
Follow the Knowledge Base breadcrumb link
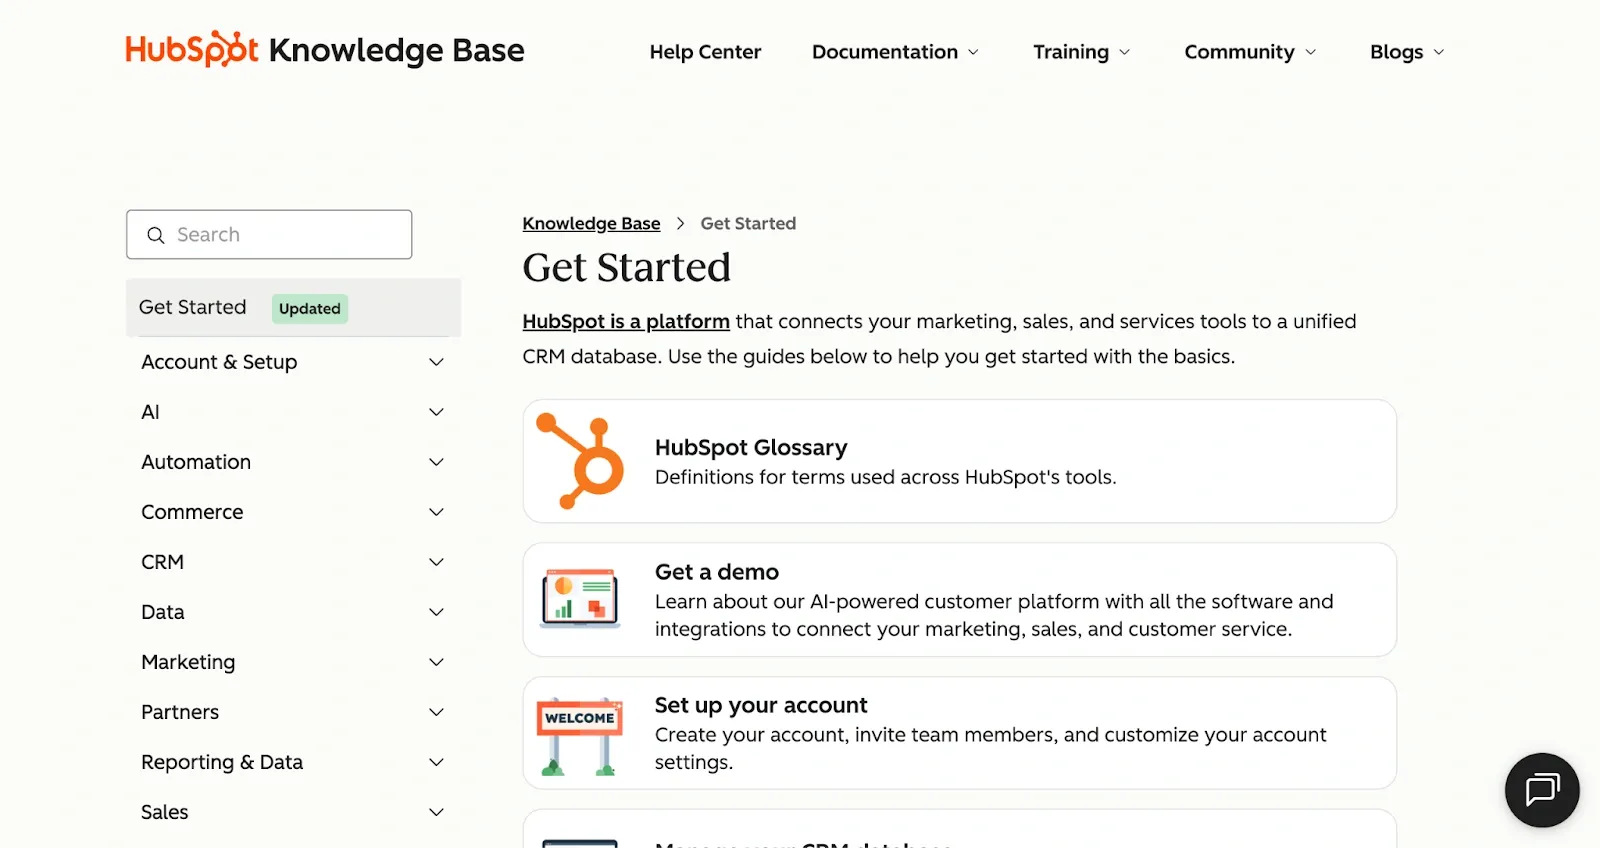[x=591, y=223]
